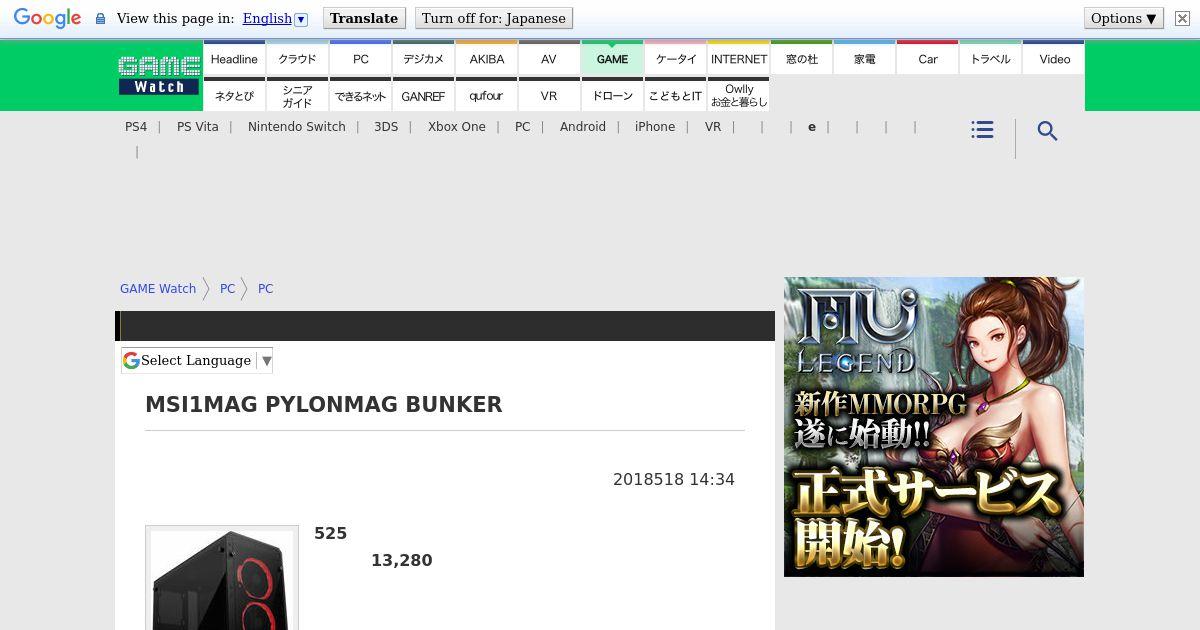The width and height of the screenshot is (1200, 630).
Task: Open the PC case product thumbnail
Action: [222, 578]
